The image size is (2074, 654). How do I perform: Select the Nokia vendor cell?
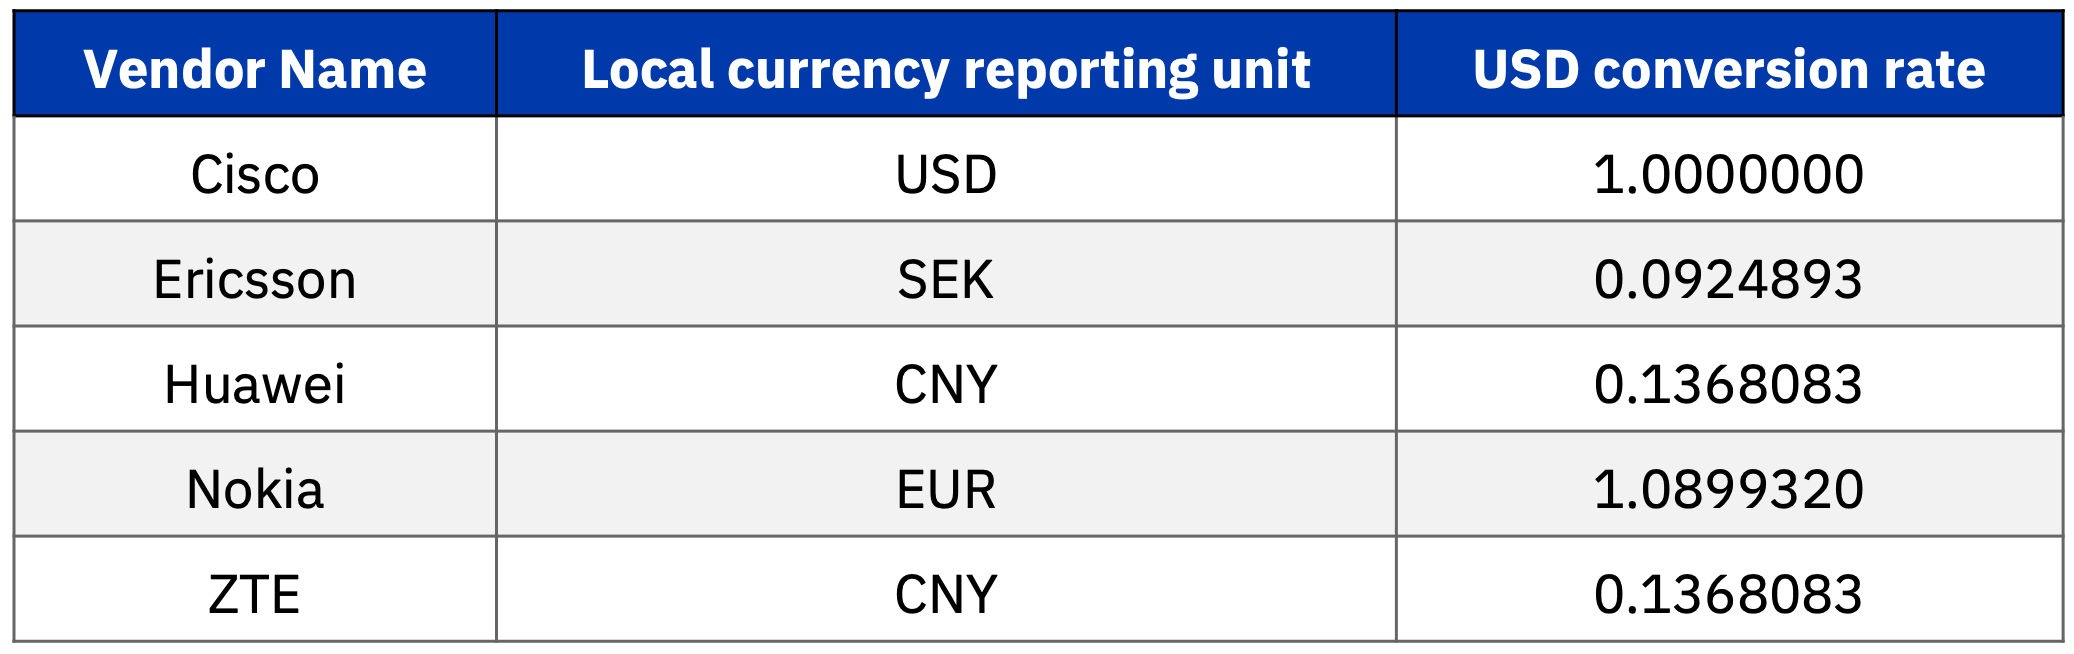coord(255,484)
